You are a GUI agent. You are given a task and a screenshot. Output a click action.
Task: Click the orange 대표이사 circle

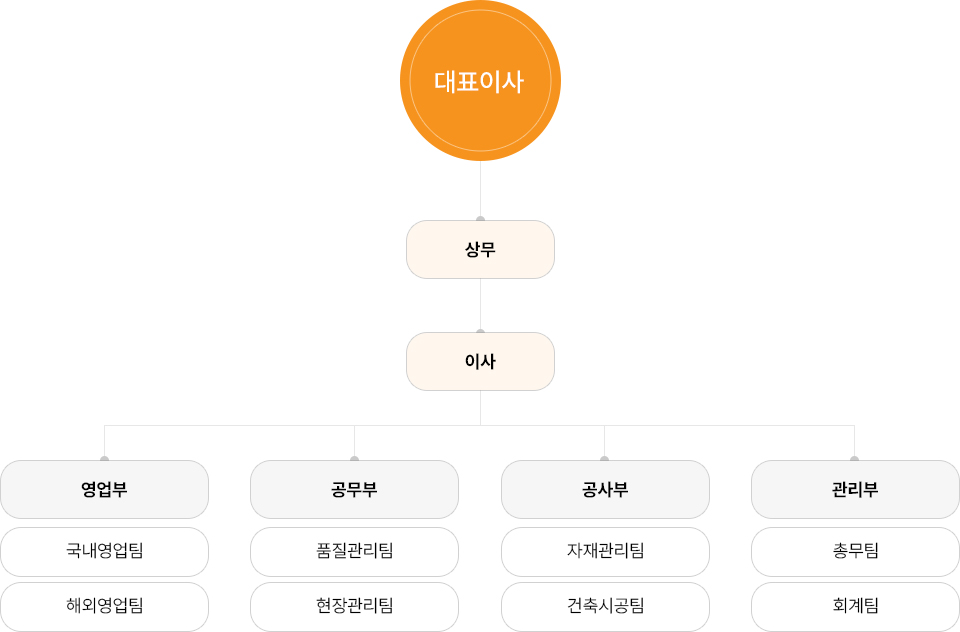pyautogui.click(x=480, y=81)
